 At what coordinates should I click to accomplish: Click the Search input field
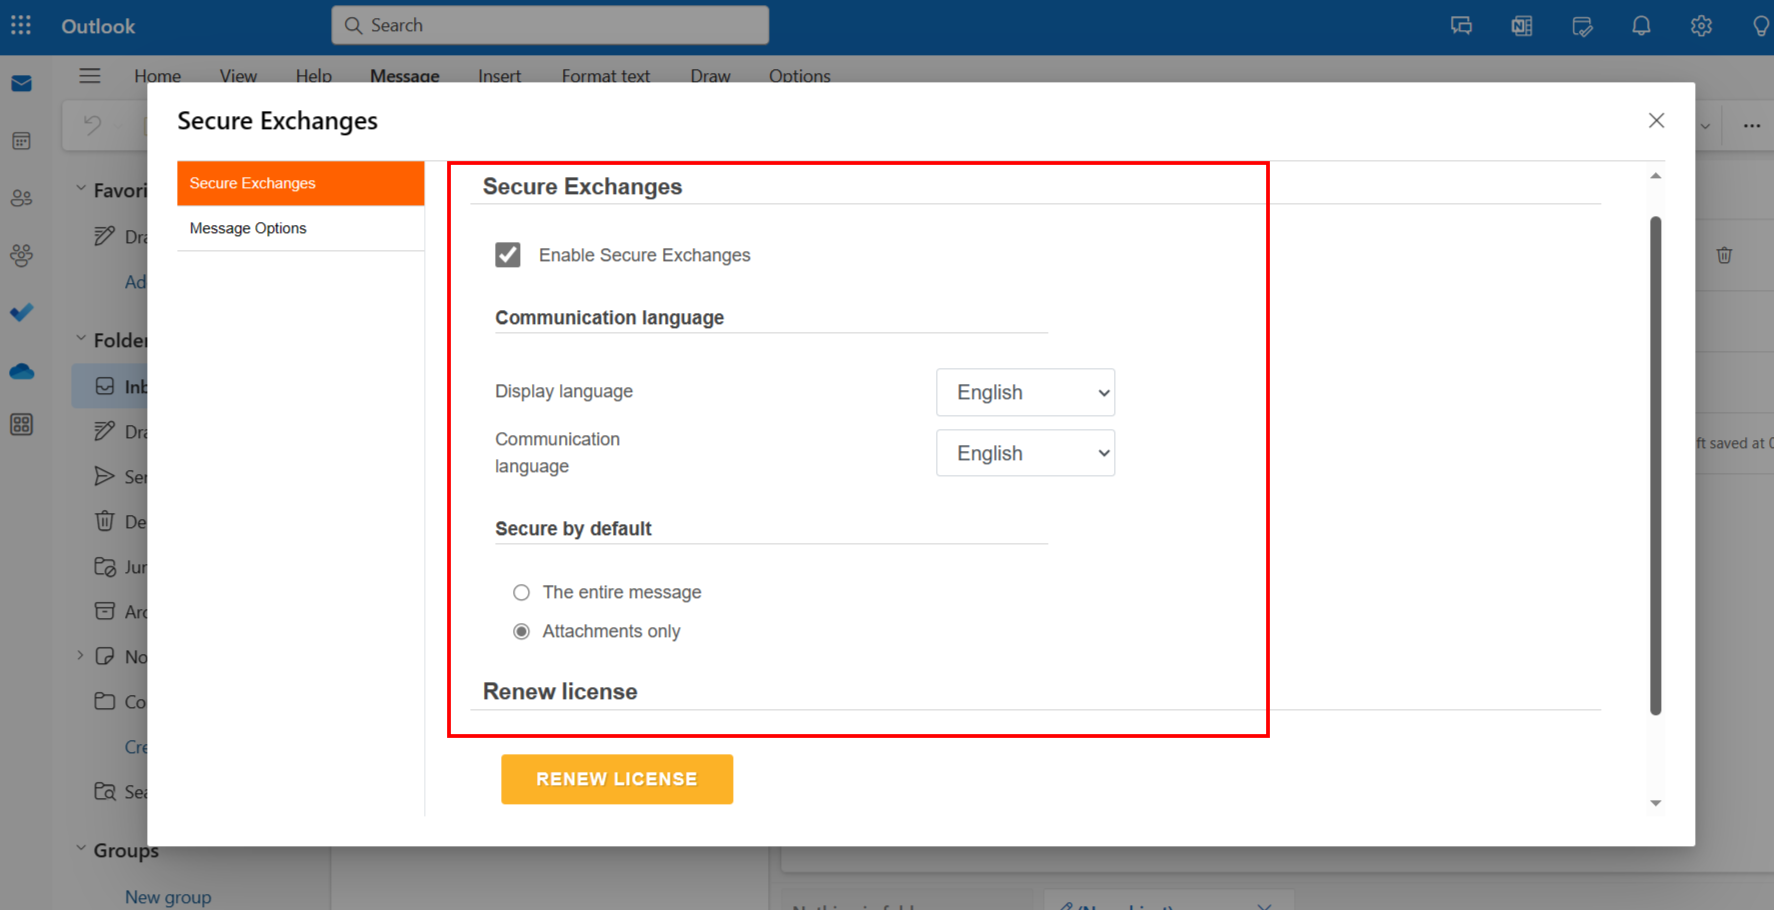click(x=550, y=25)
